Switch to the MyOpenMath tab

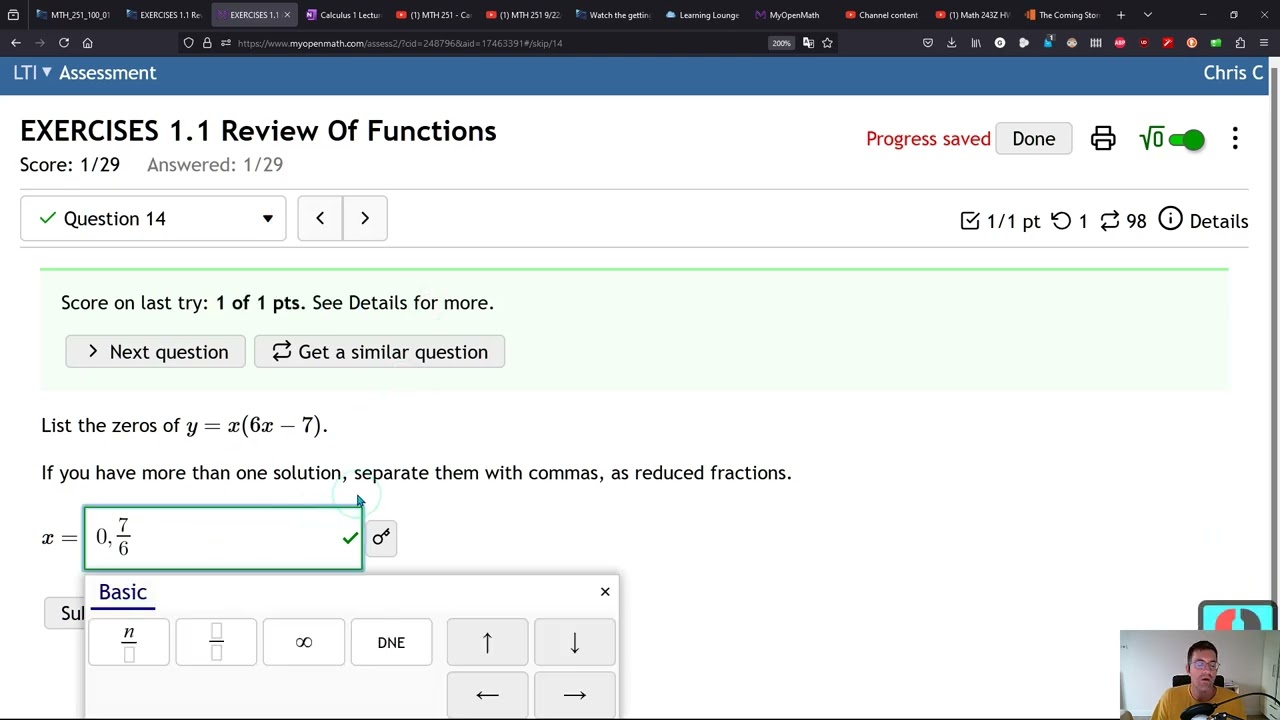coord(791,15)
